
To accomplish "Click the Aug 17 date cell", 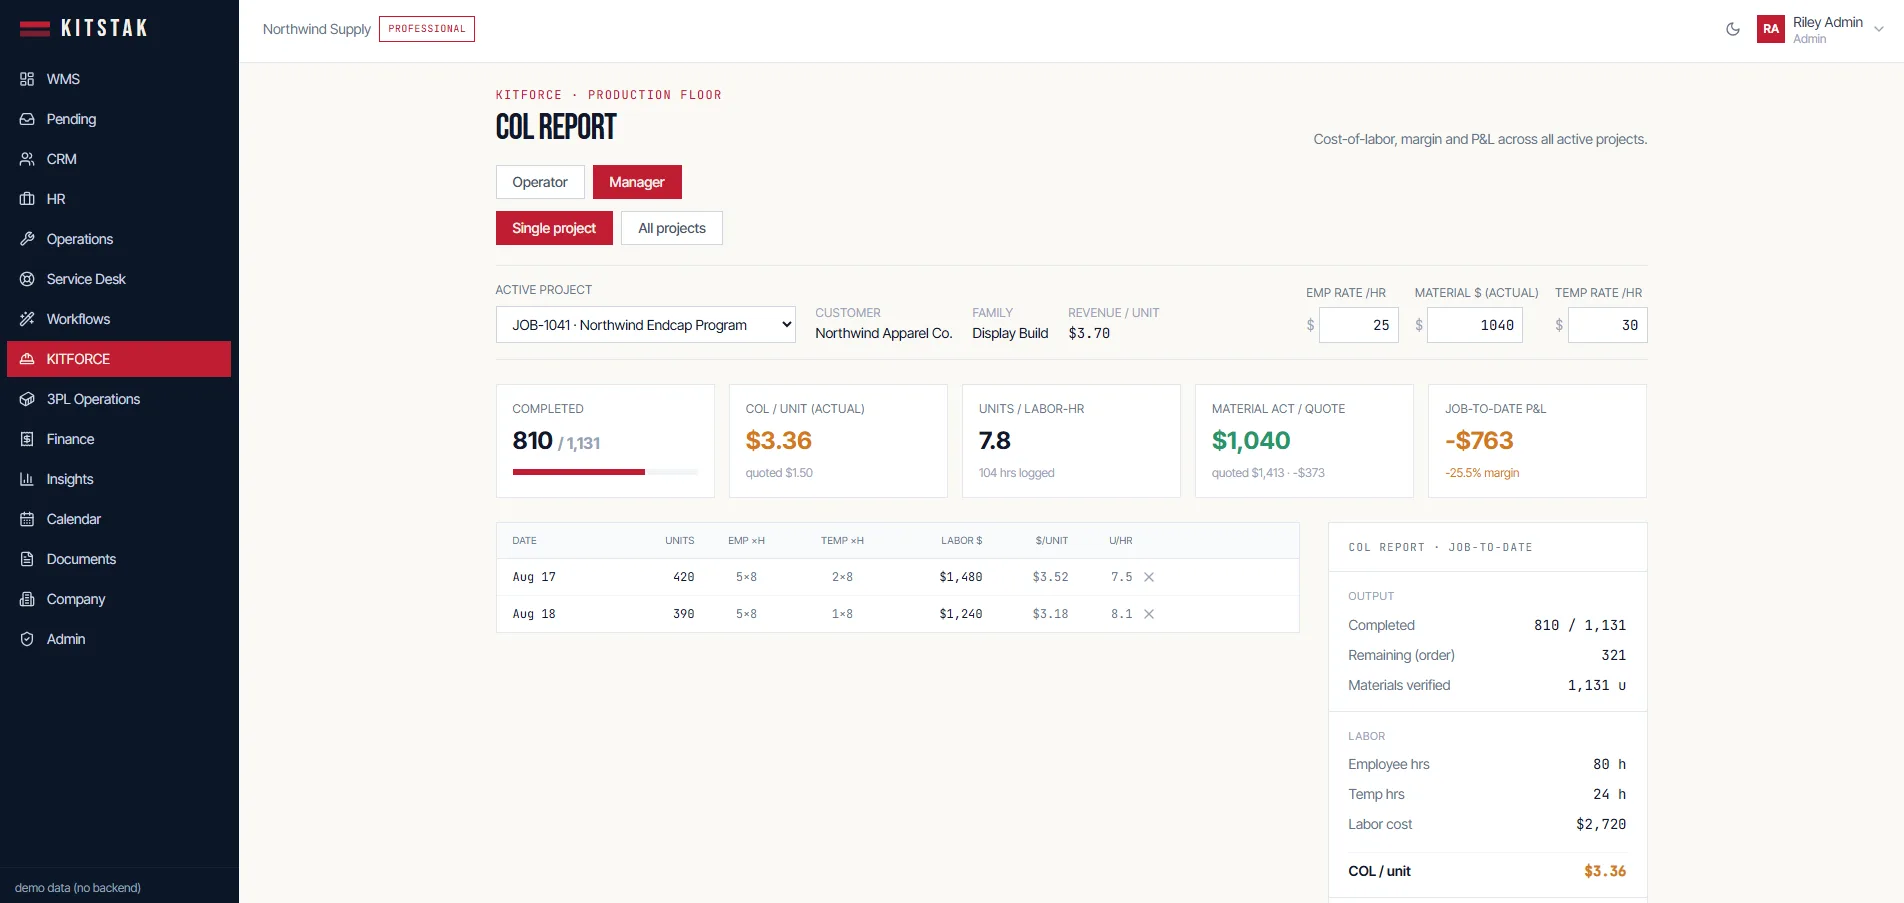I will pos(534,577).
